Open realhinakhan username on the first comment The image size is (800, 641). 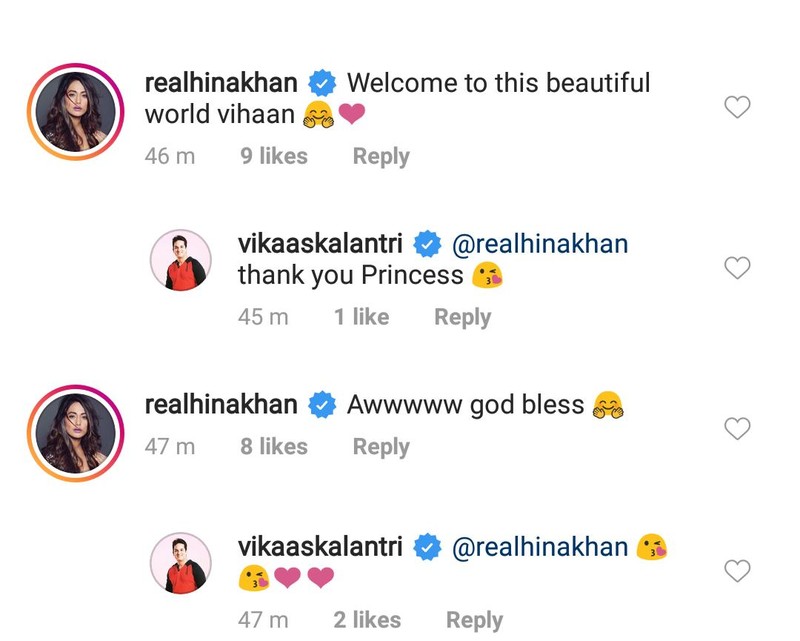[x=221, y=83]
